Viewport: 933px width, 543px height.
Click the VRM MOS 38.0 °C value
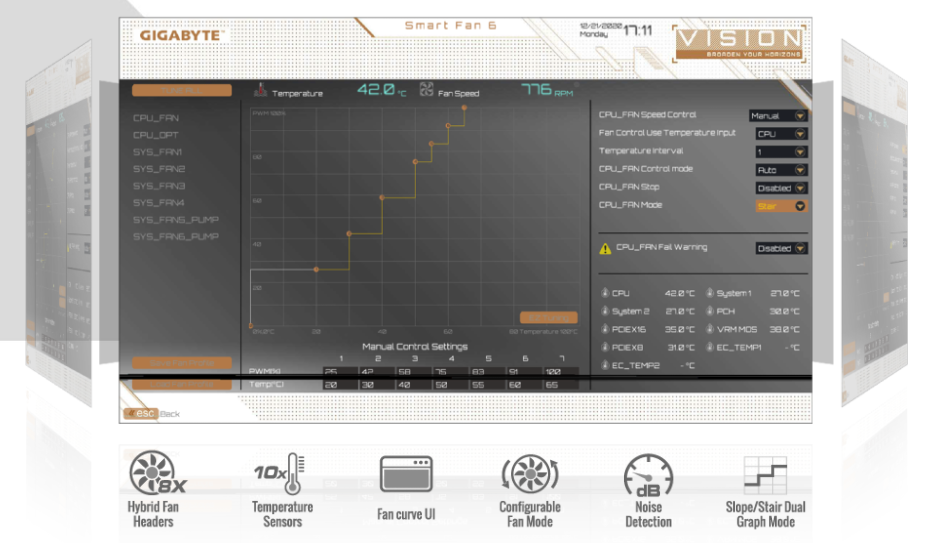coord(784,329)
